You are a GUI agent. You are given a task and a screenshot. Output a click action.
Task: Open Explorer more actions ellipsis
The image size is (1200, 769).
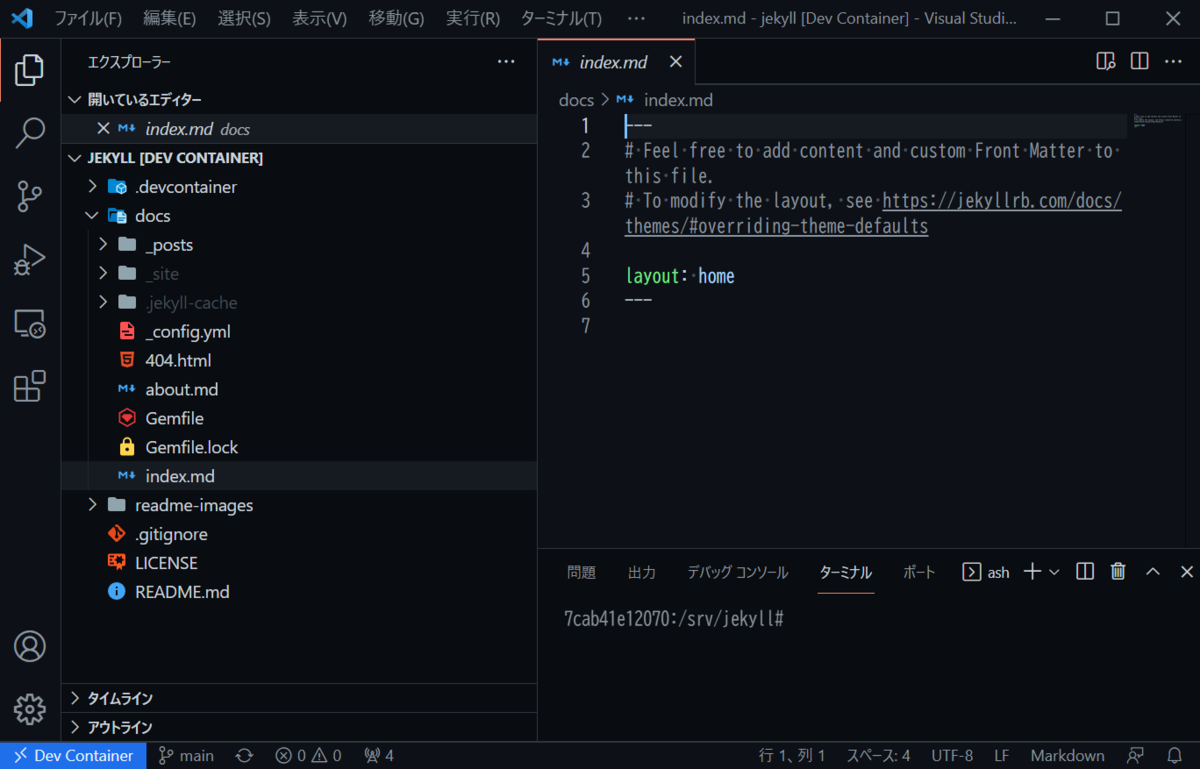click(x=506, y=62)
